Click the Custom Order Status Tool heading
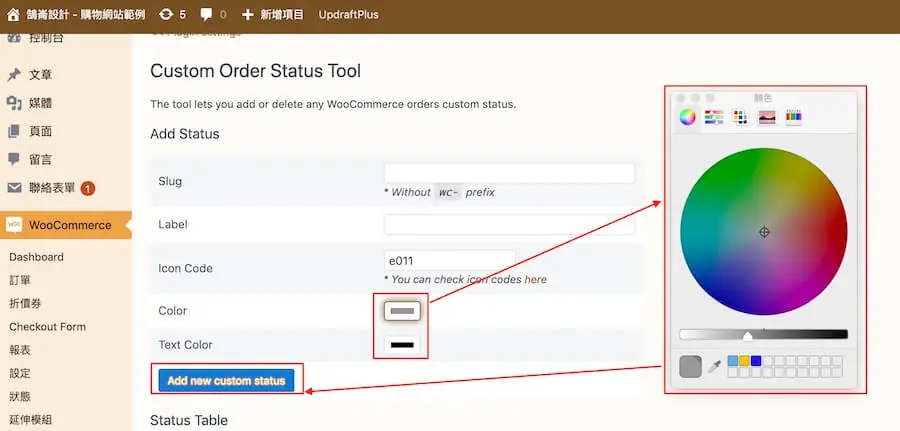The height and width of the screenshot is (431, 900). coord(255,71)
